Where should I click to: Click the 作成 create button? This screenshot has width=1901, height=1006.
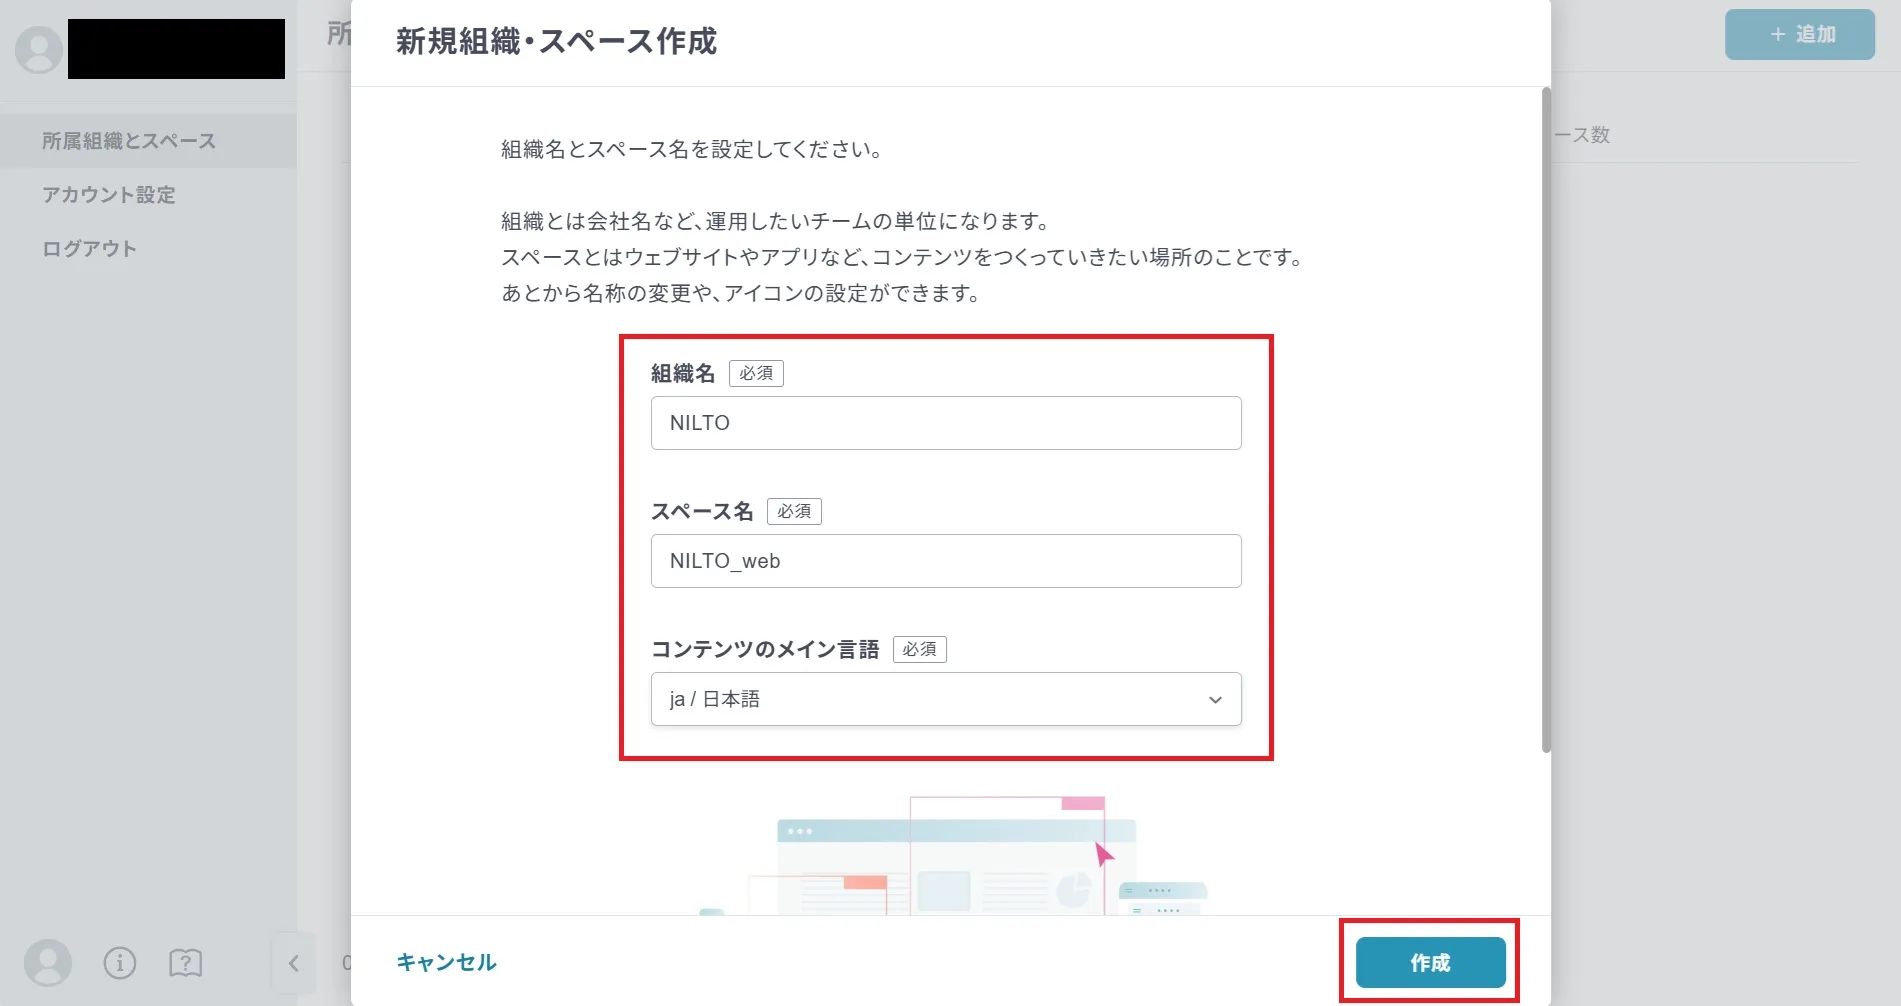click(1430, 962)
